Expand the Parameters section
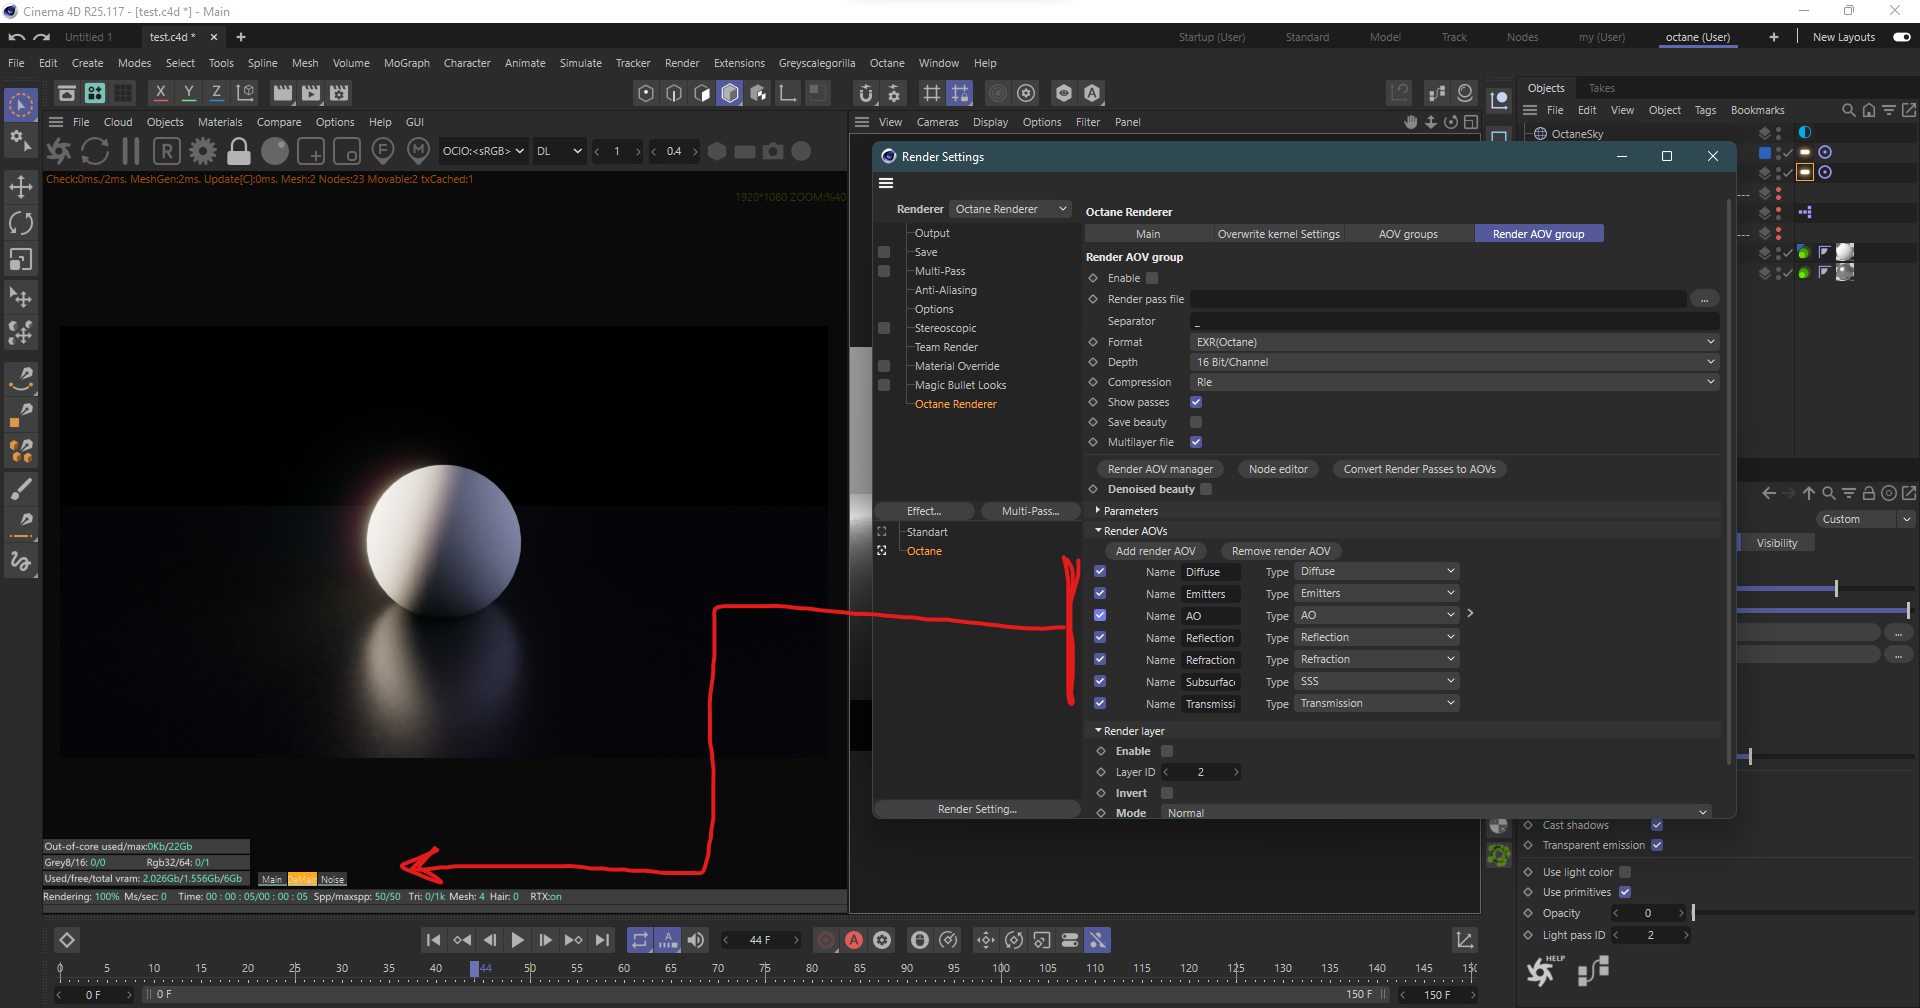Viewport: 1920px width, 1008px height. click(x=1130, y=511)
